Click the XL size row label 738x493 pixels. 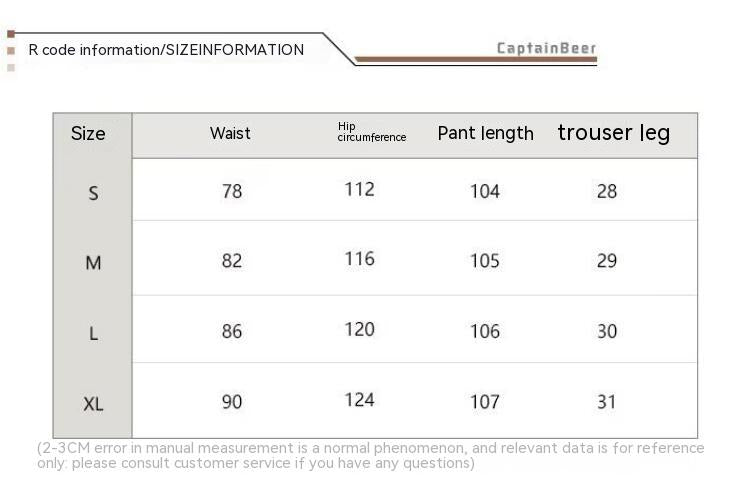click(93, 405)
